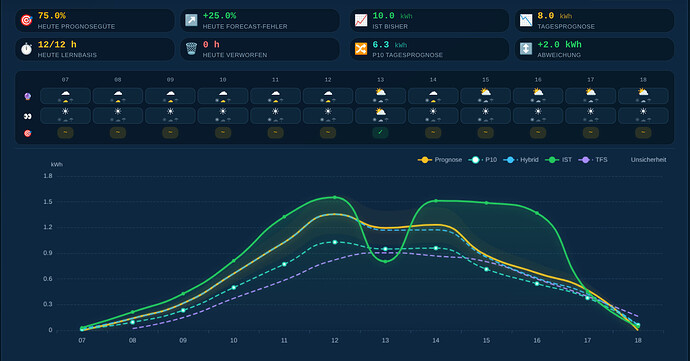
Task: Select the forecast partly-sunny tile for hour 16
Action: (x=538, y=96)
